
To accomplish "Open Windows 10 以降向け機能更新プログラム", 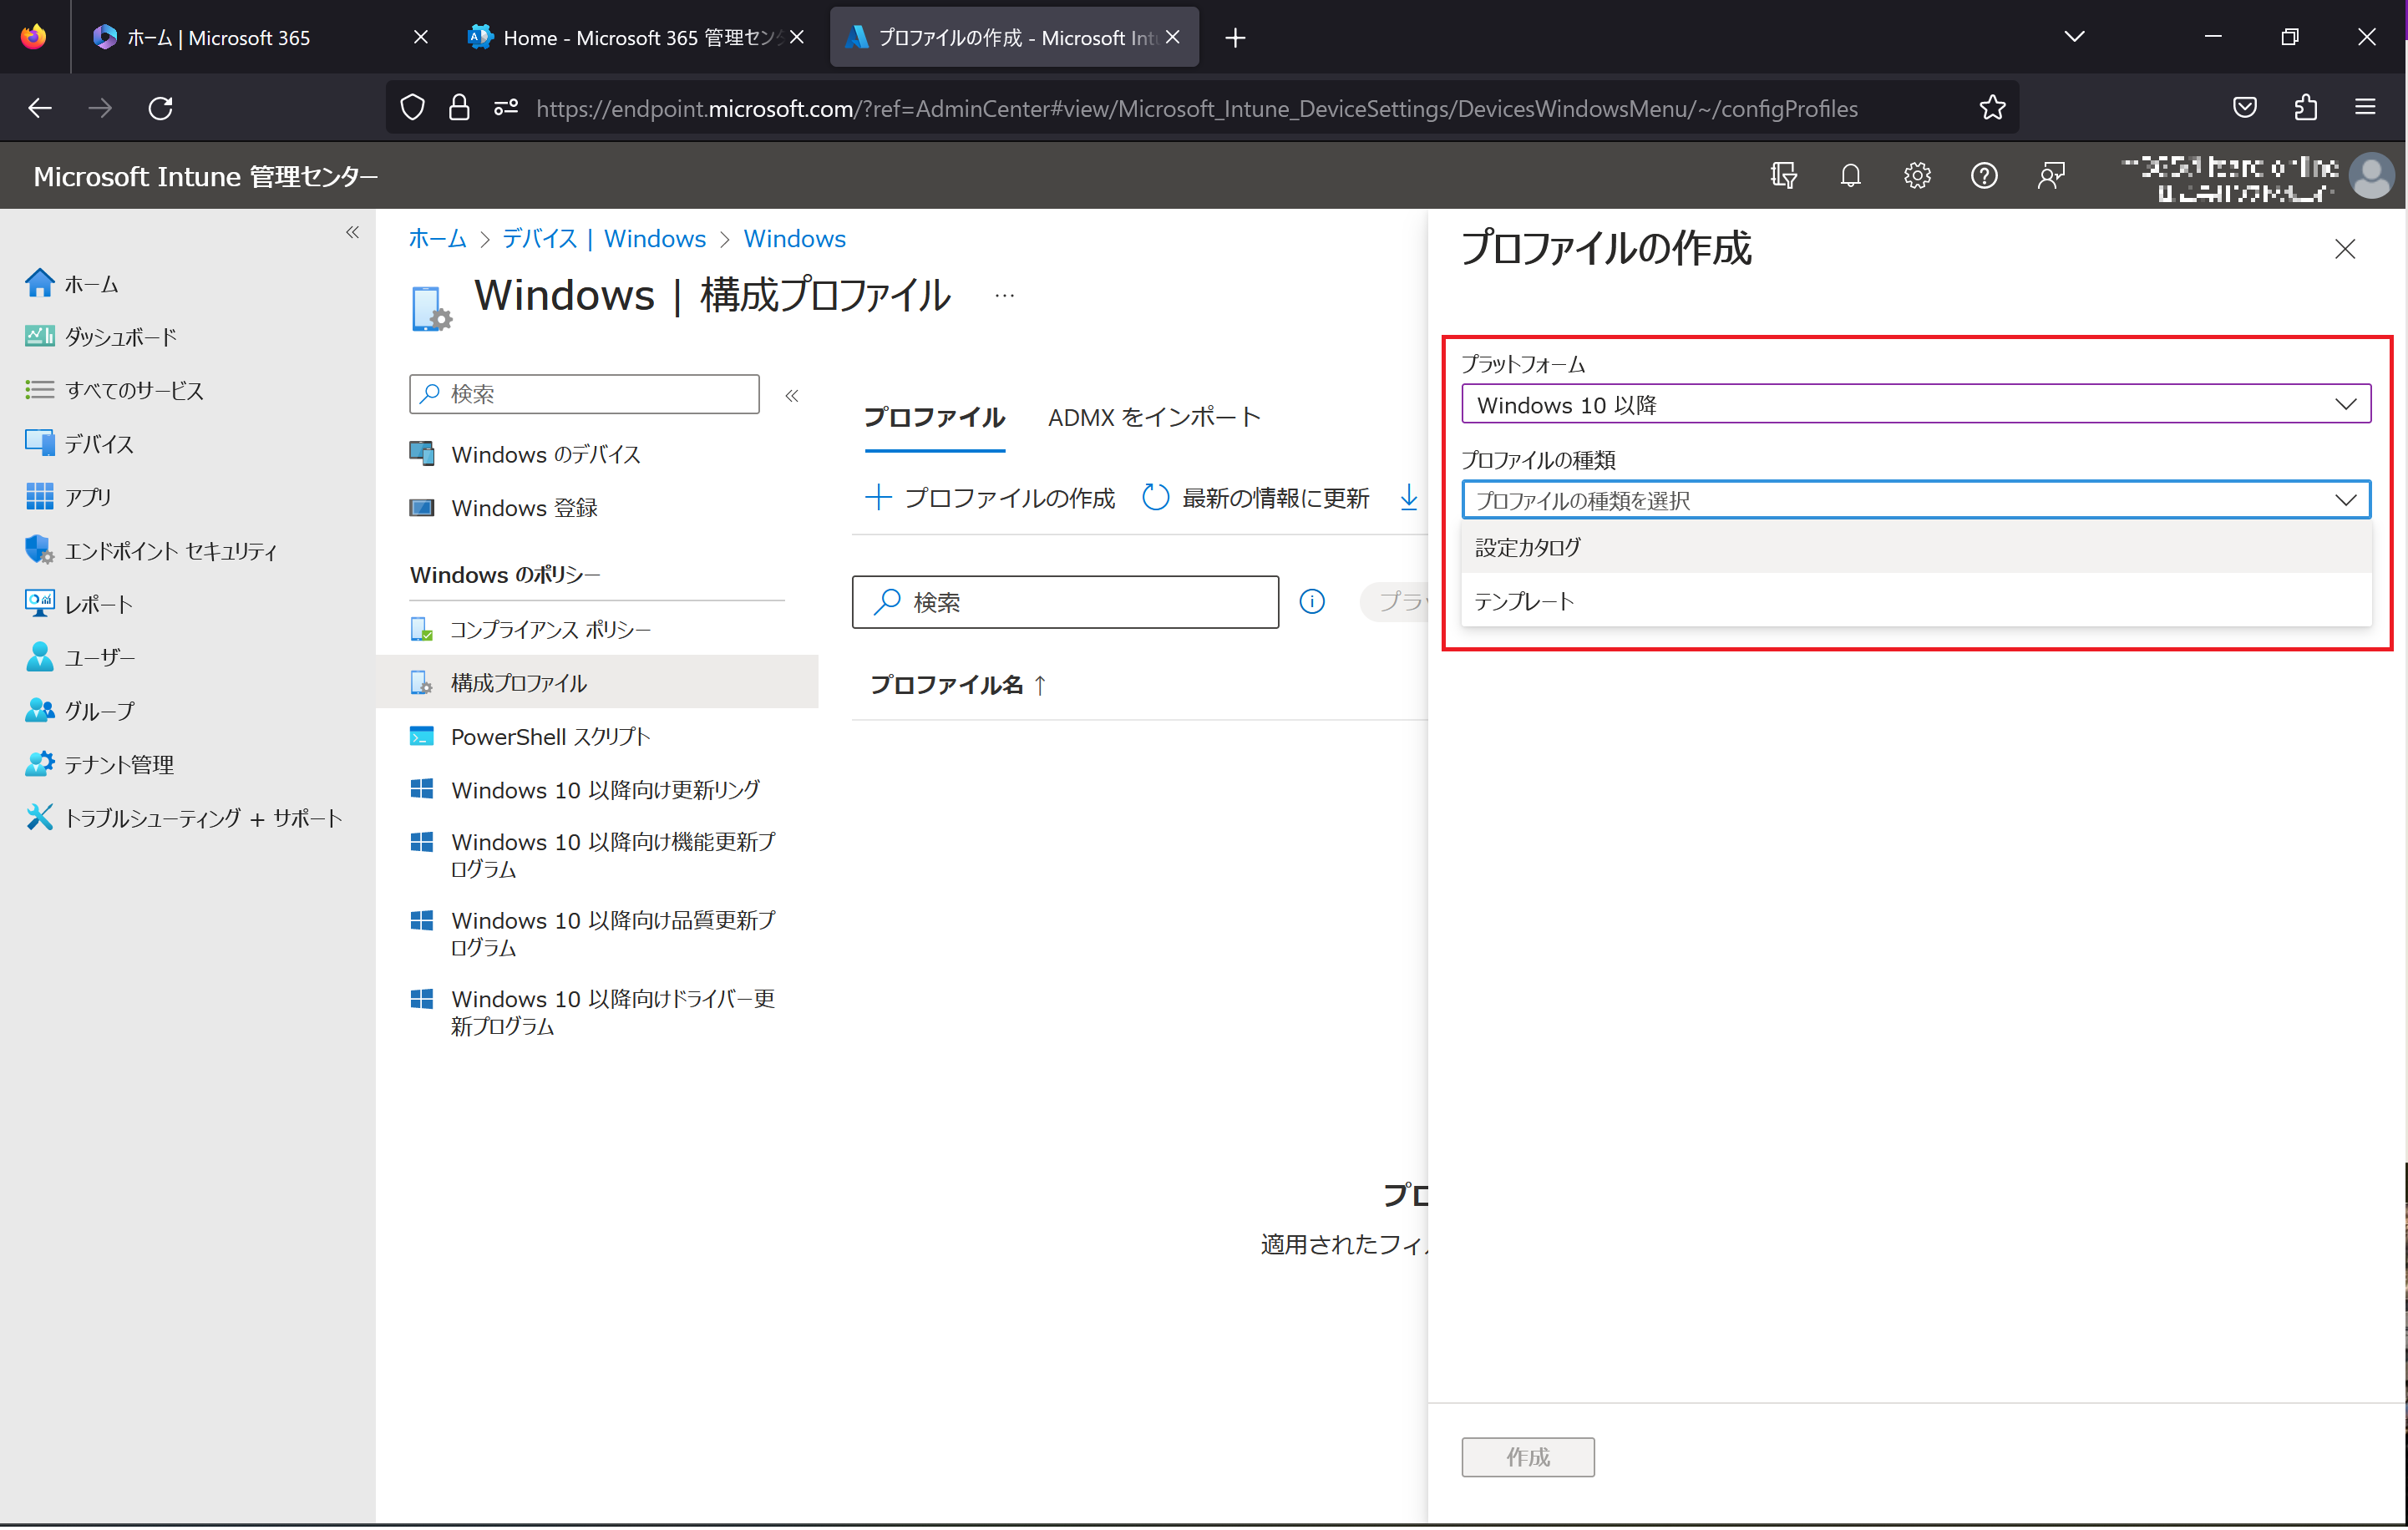I will [x=593, y=855].
